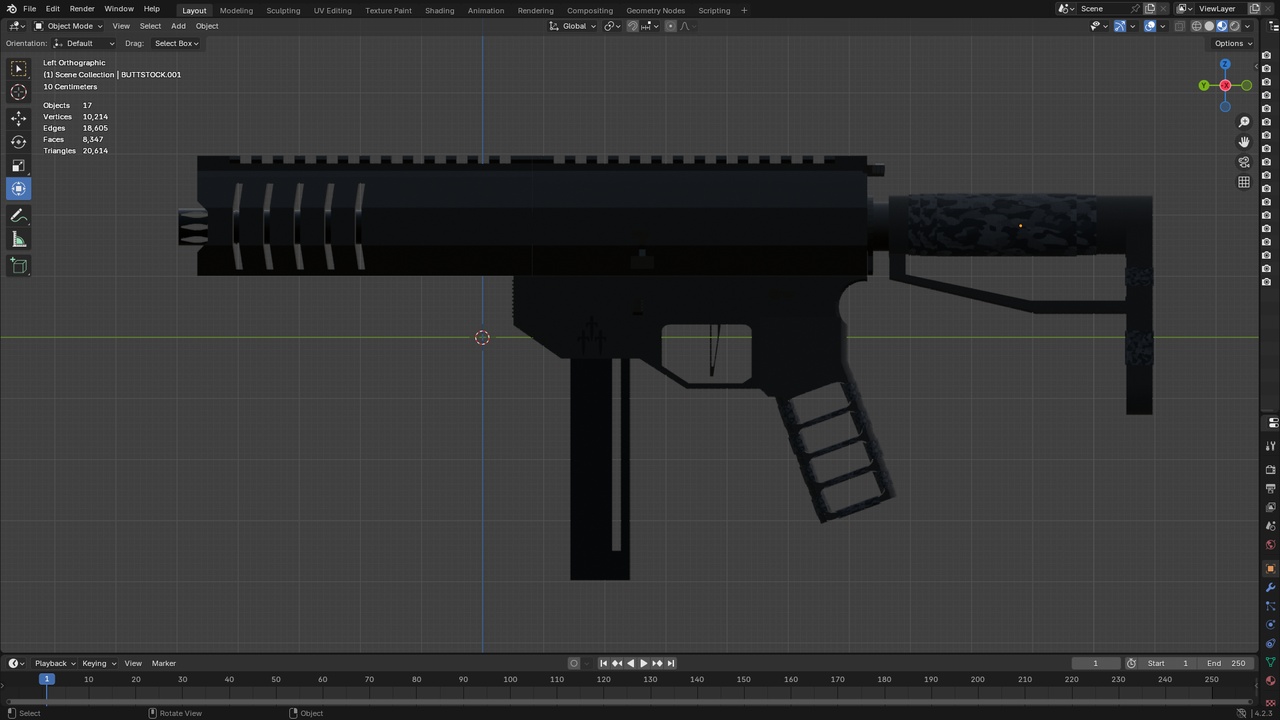The image size is (1280, 720).
Task: Open the Tool properties tab
Action: click(1271, 447)
